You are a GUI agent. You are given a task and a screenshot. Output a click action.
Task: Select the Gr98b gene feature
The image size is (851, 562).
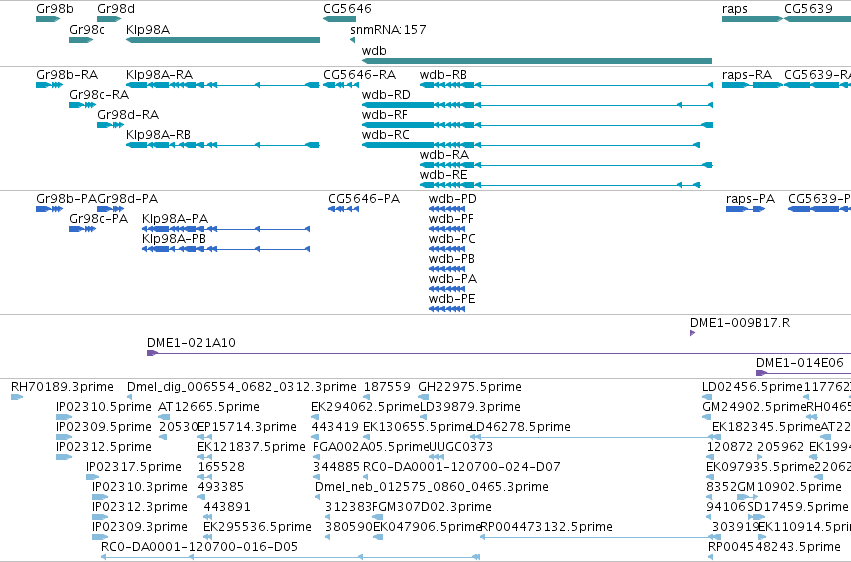(48, 19)
